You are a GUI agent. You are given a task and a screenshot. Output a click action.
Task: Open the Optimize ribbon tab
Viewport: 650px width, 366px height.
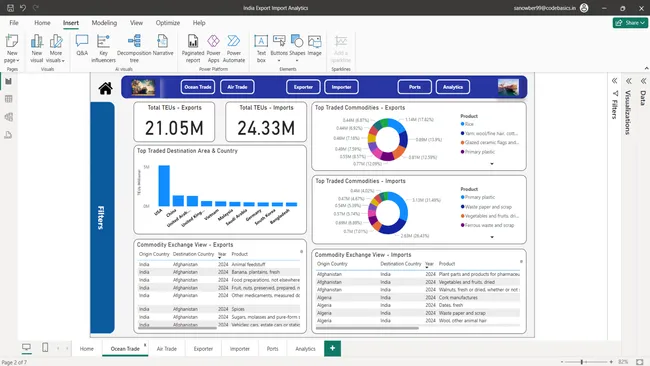click(x=167, y=23)
